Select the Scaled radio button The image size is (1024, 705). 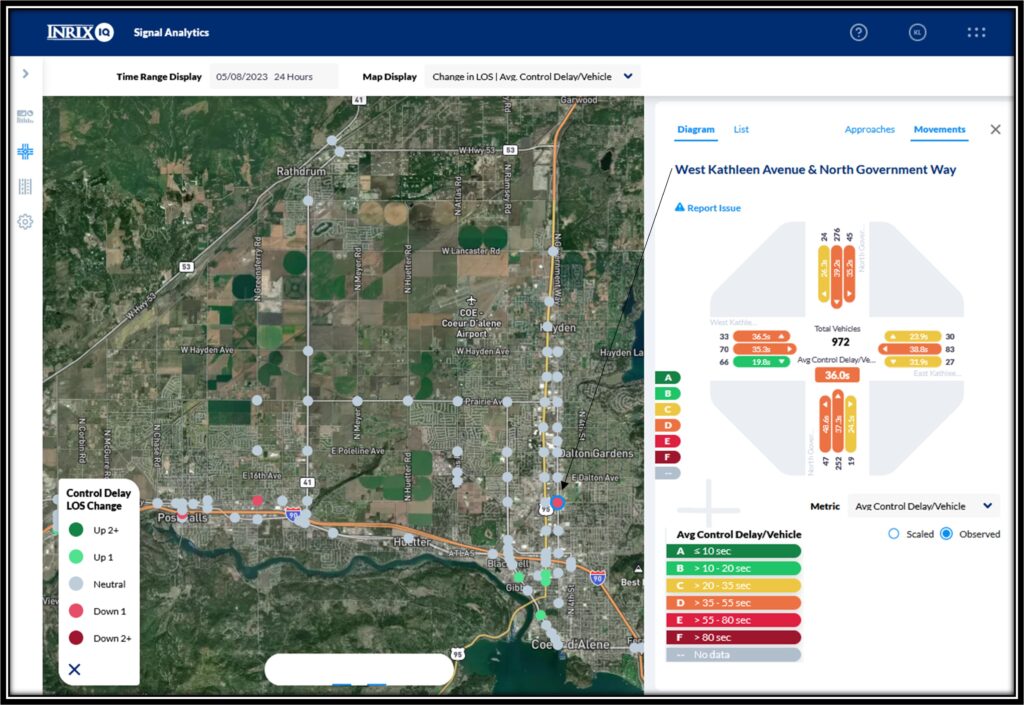point(895,534)
